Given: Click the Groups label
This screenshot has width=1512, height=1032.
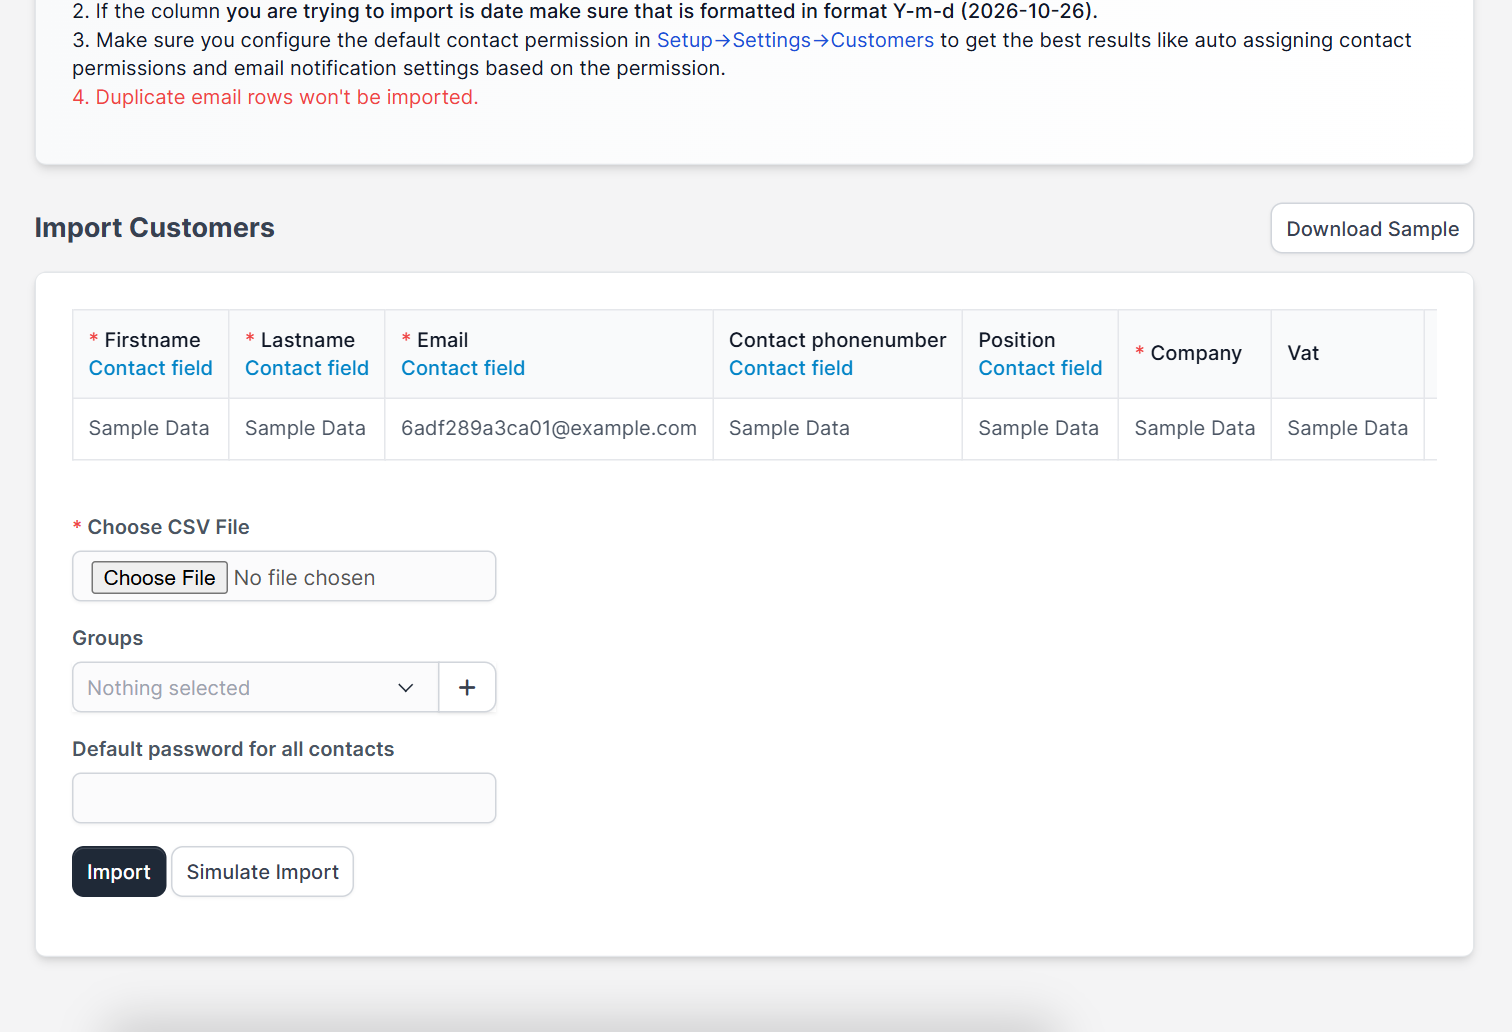Looking at the screenshot, I should click(108, 638).
